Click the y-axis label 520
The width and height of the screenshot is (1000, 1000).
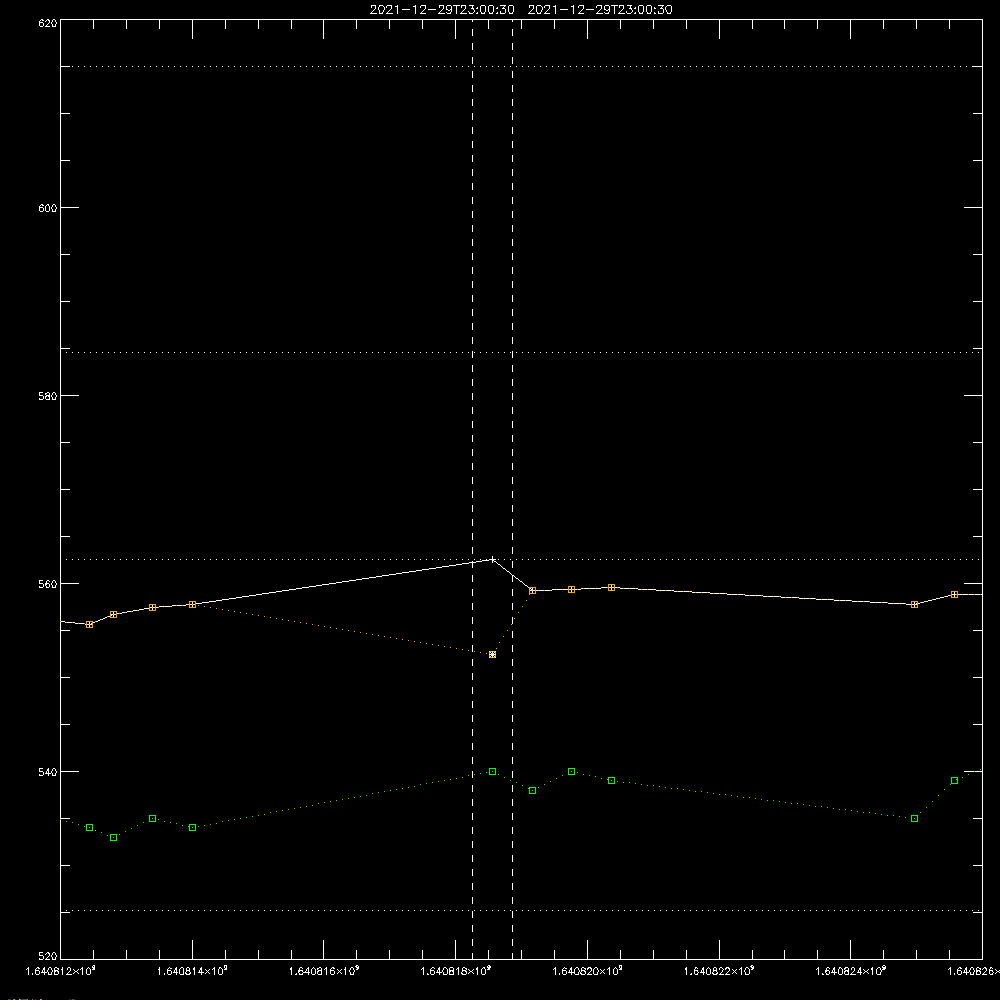[48, 957]
